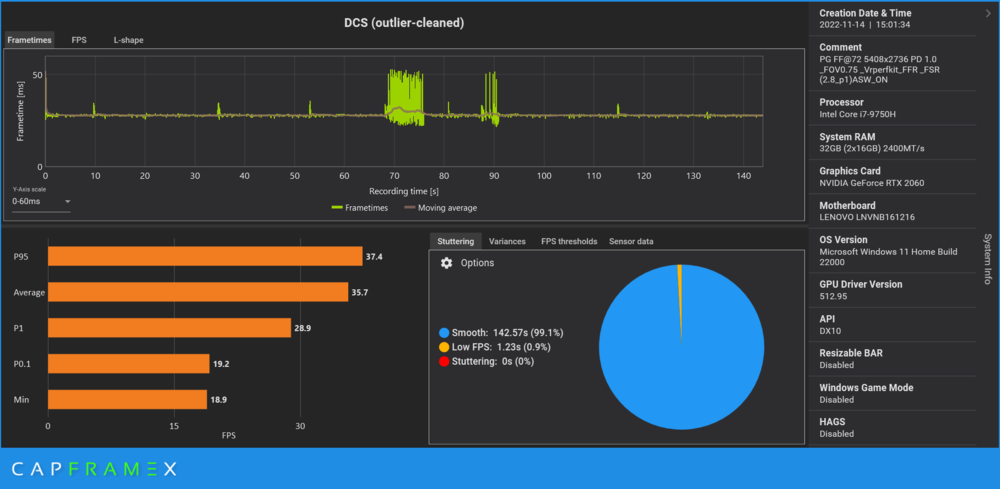Viewport: 1000px width, 489px height.
Task: Click Stuttering: 0s (0%) text
Action: 493,361
